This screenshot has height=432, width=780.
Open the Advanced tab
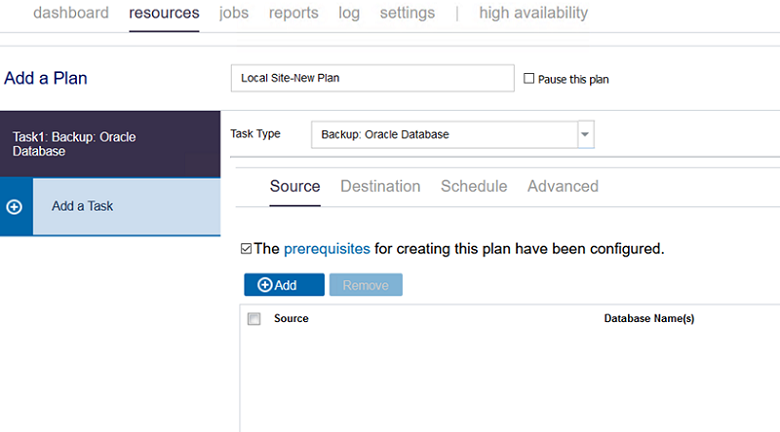tap(562, 186)
